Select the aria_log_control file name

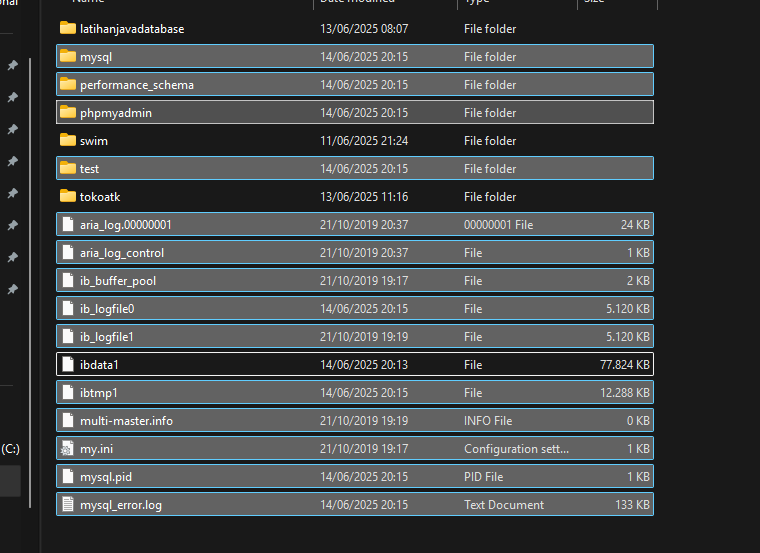point(122,253)
